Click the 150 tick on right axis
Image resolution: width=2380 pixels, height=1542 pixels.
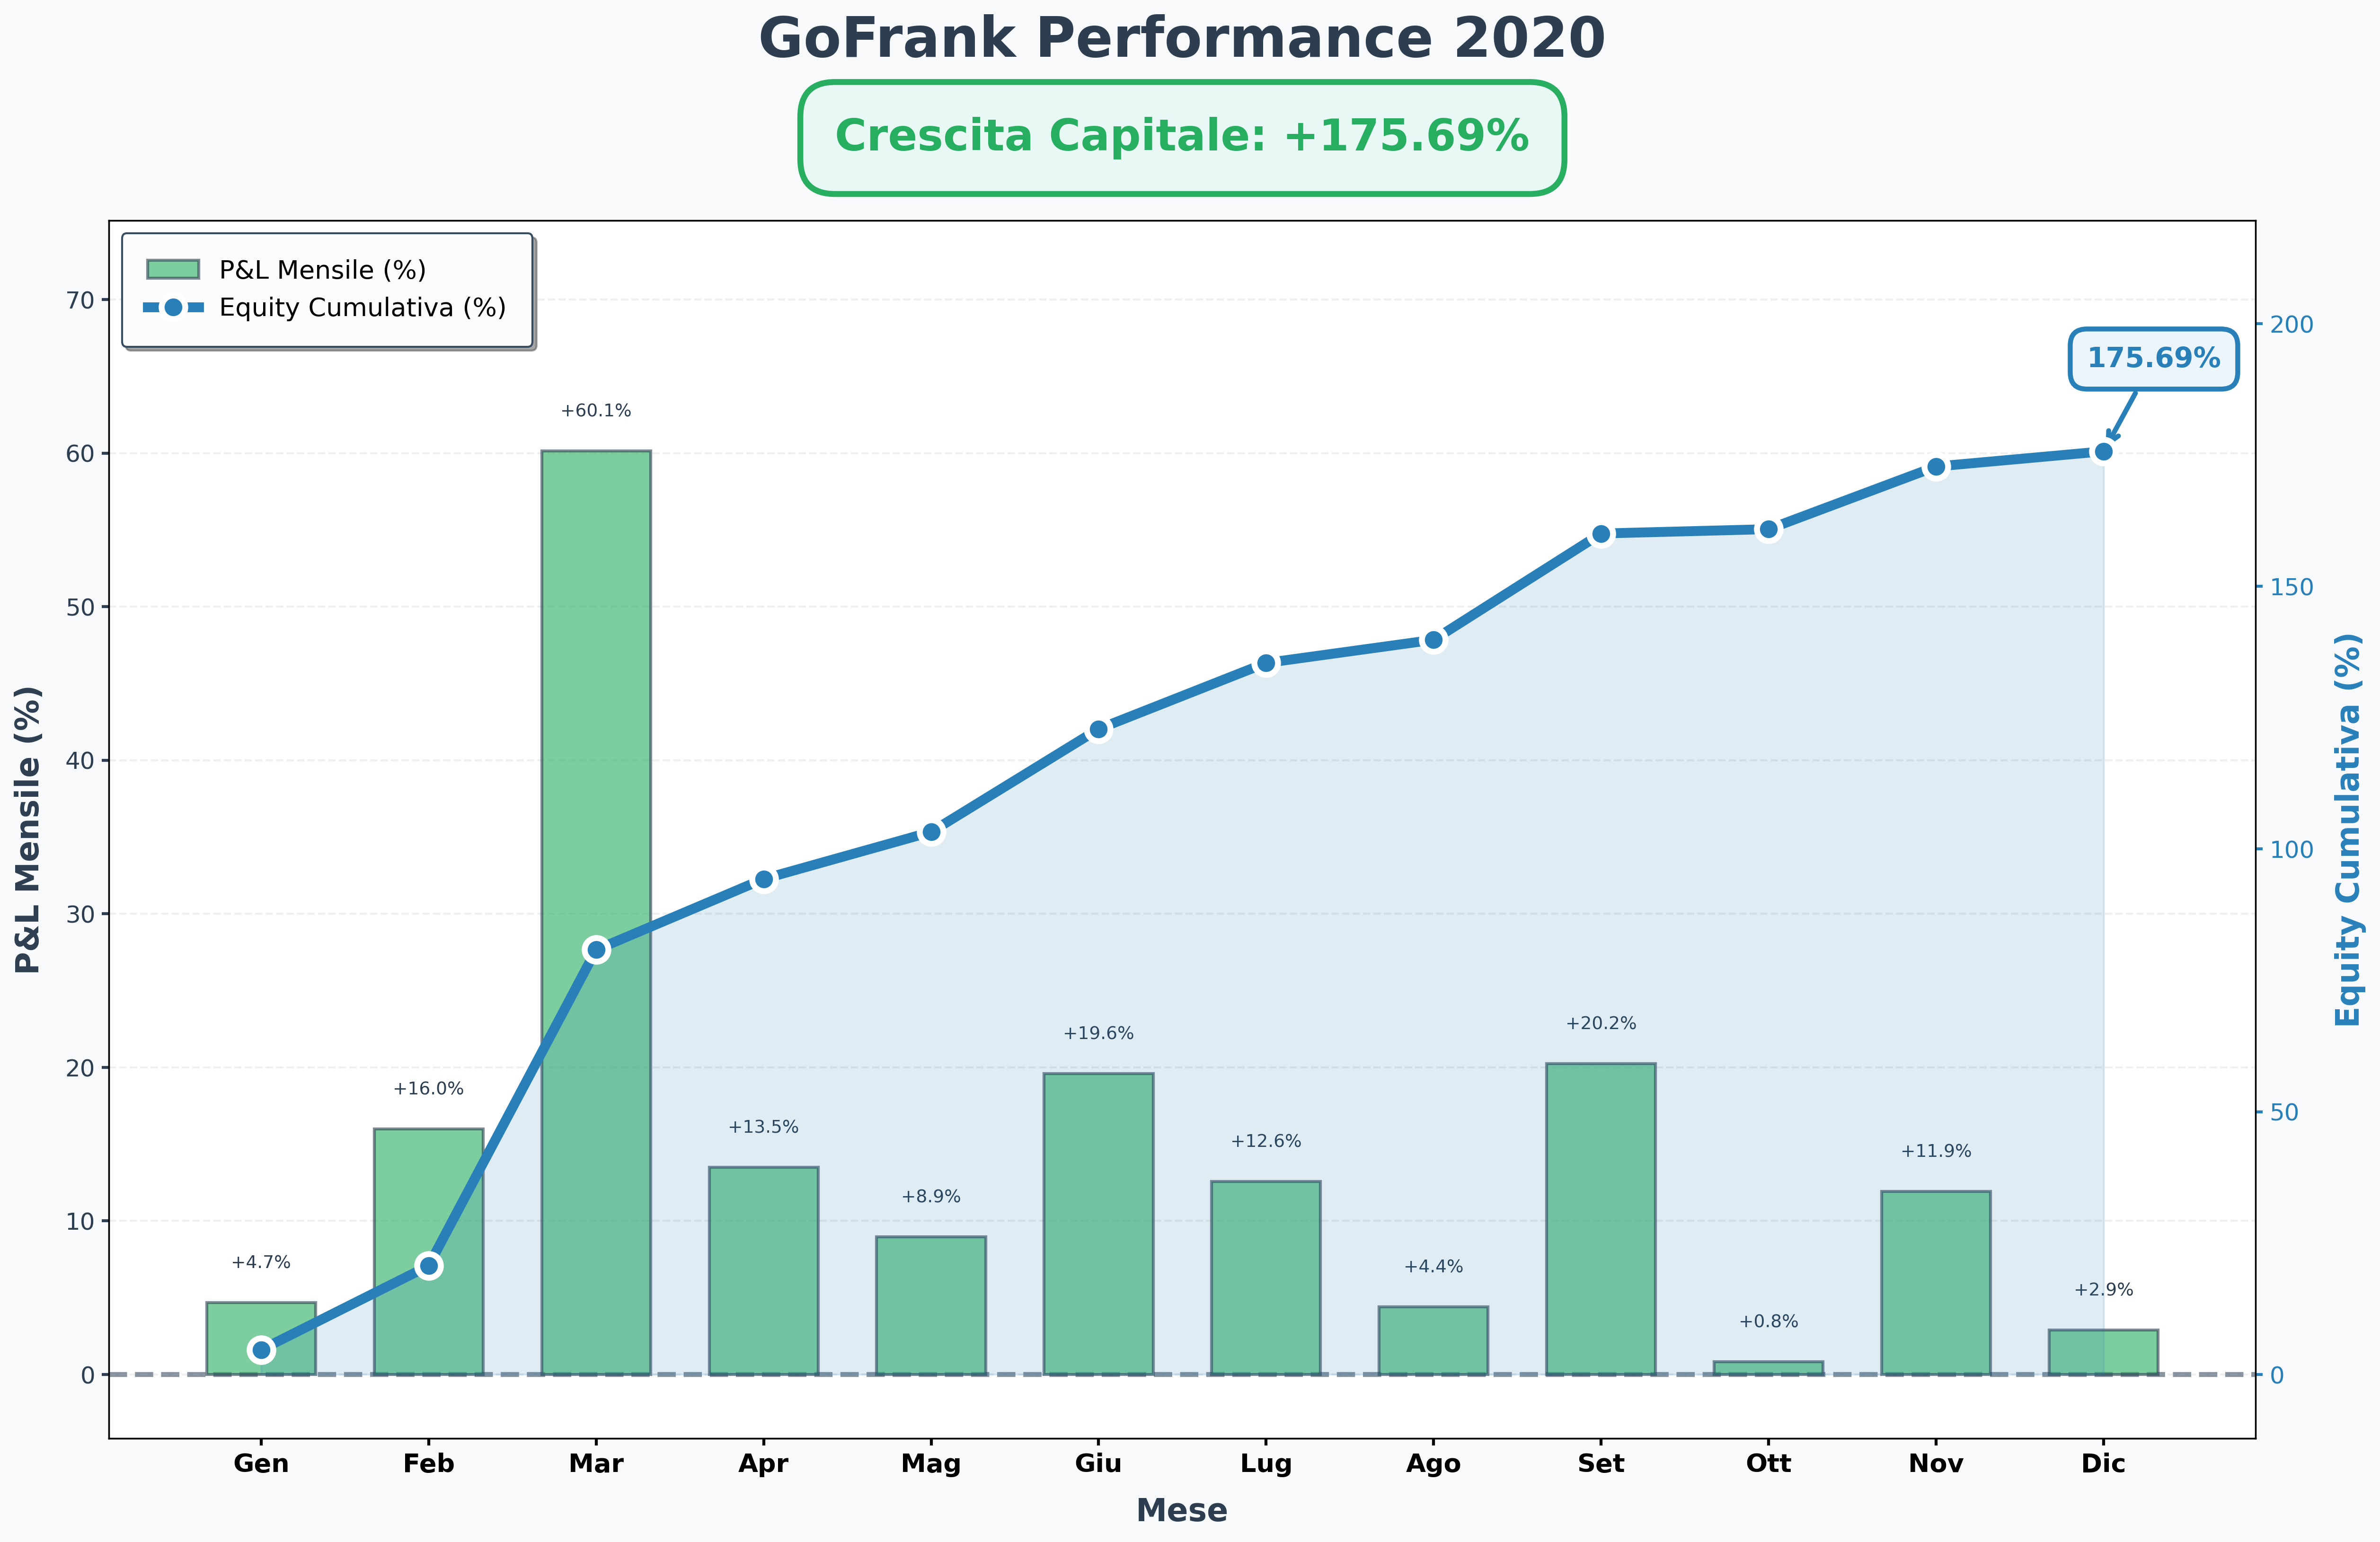click(2293, 587)
